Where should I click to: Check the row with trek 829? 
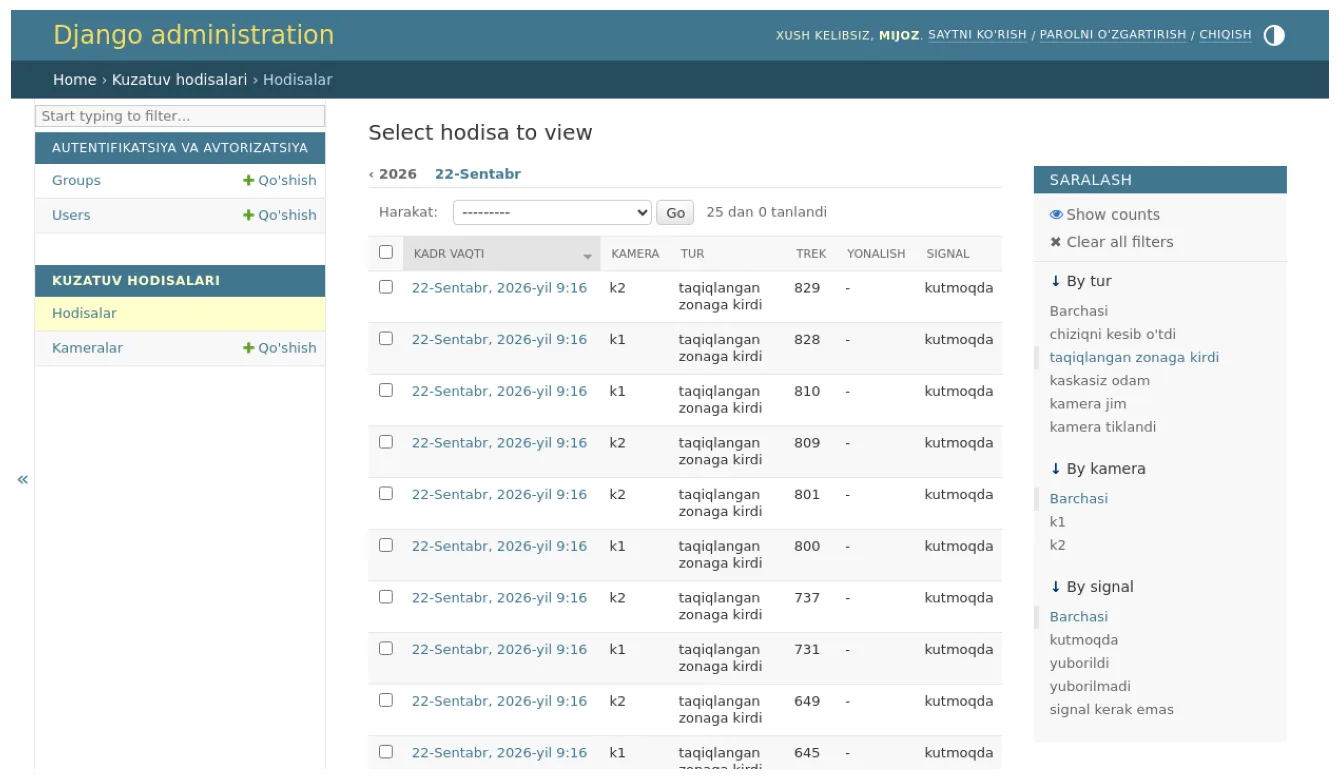pyautogui.click(x=386, y=287)
